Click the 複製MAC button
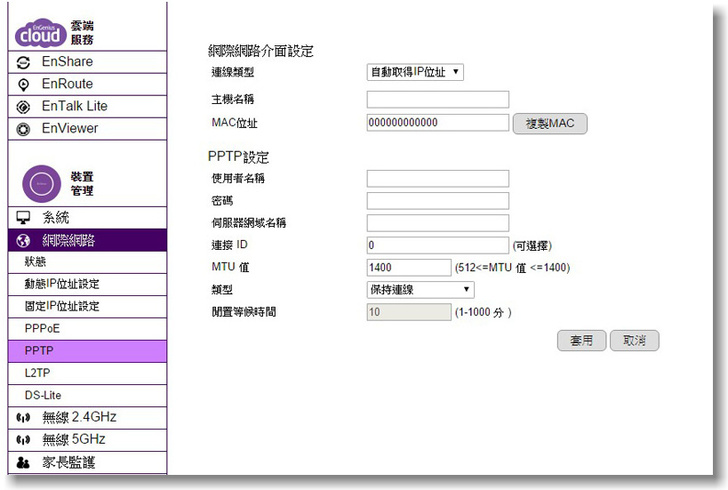This screenshot has height=490, width=728. tap(550, 124)
